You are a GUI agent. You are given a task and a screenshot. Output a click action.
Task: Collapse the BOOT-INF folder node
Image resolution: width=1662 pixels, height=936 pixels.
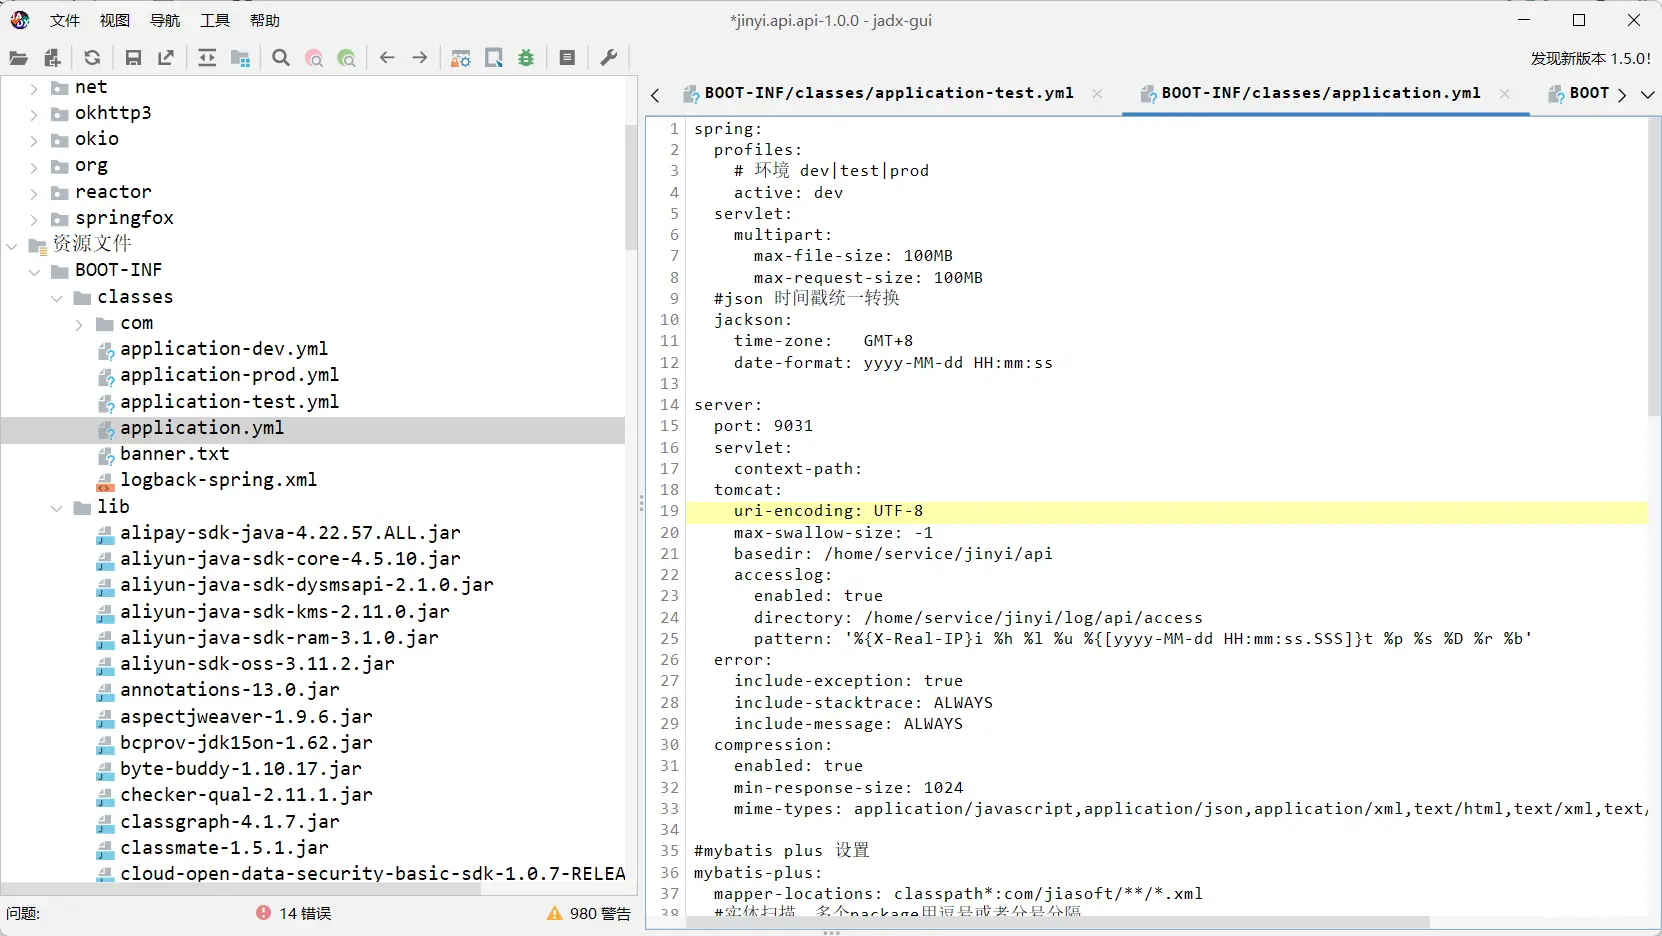34,272
